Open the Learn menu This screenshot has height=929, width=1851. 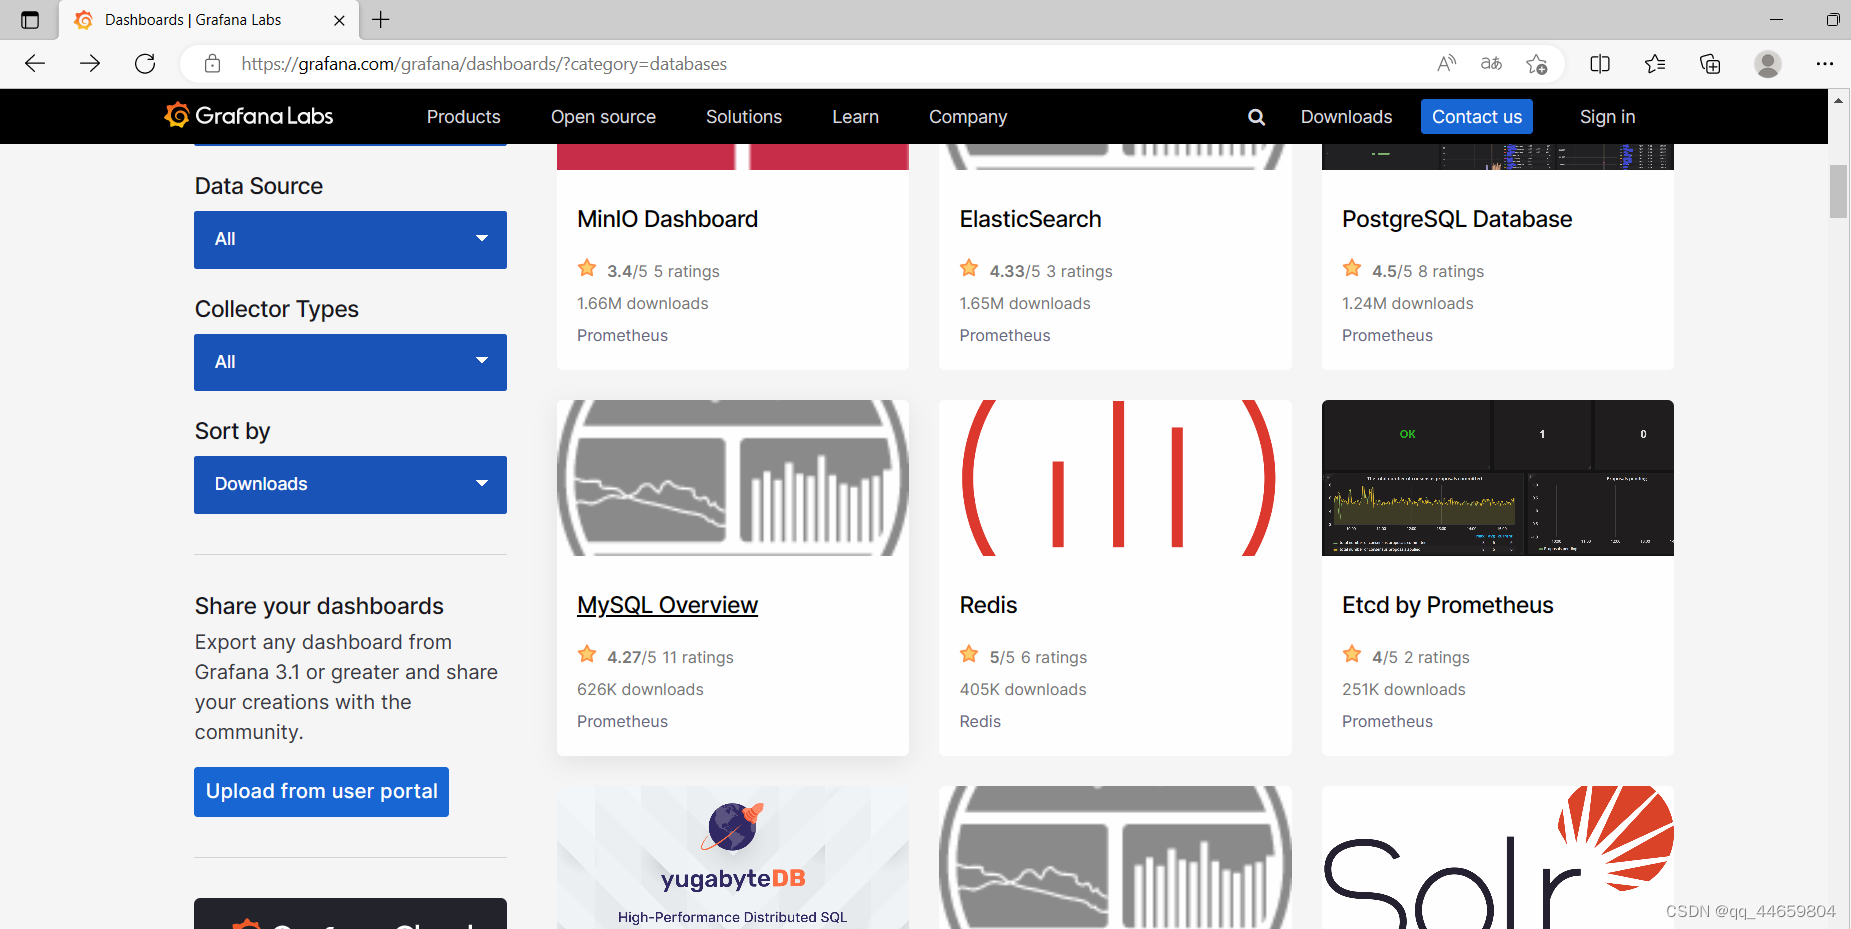point(855,117)
